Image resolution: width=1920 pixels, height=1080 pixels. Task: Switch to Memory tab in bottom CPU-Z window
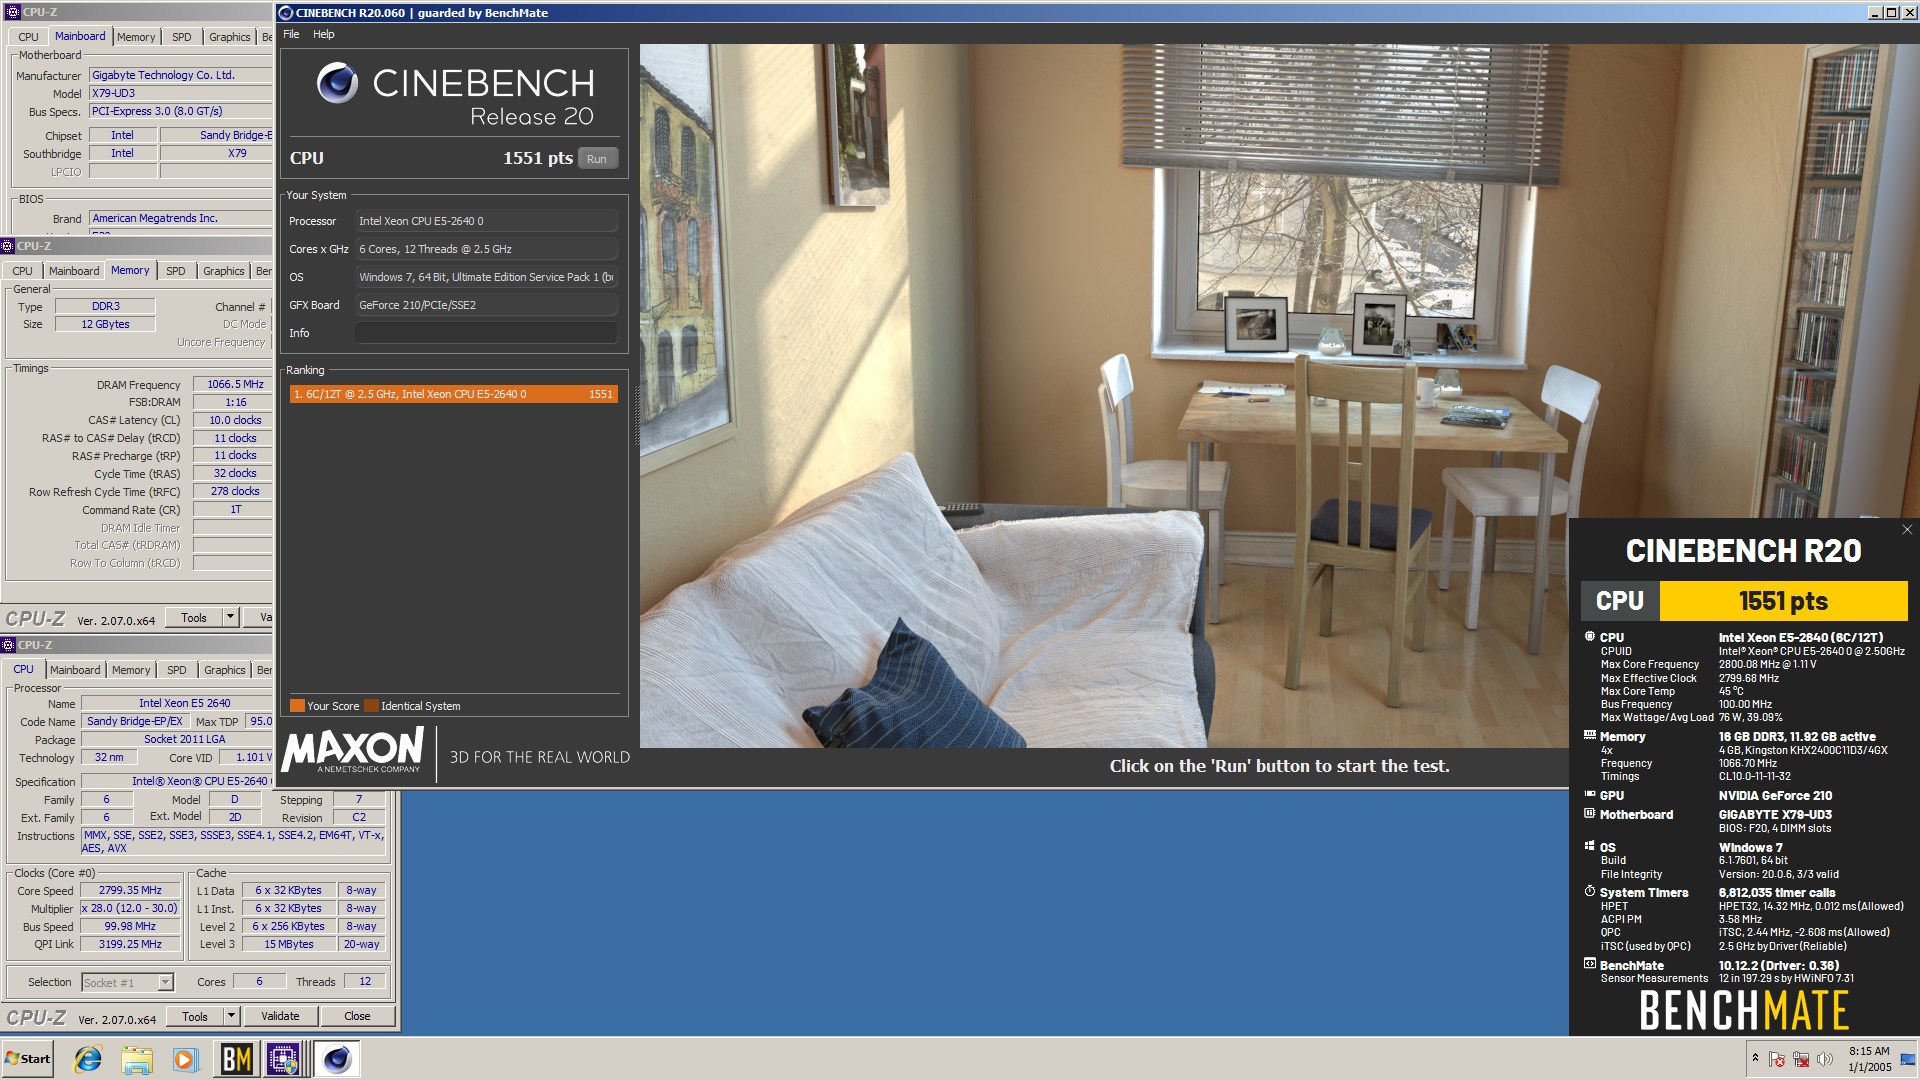pyautogui.click(x=131, y=670)
